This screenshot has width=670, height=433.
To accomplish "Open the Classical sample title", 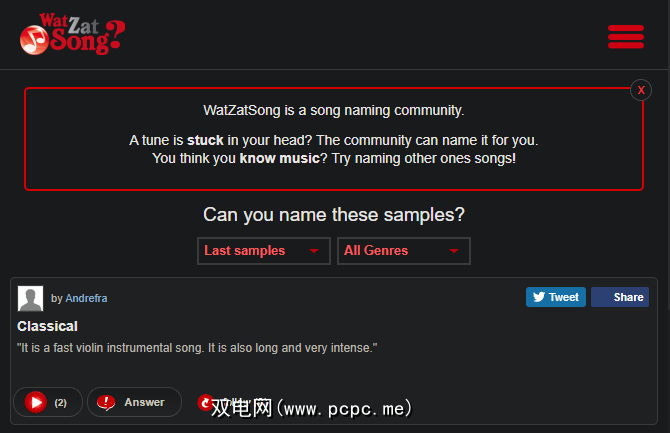I will coord(47,326).
